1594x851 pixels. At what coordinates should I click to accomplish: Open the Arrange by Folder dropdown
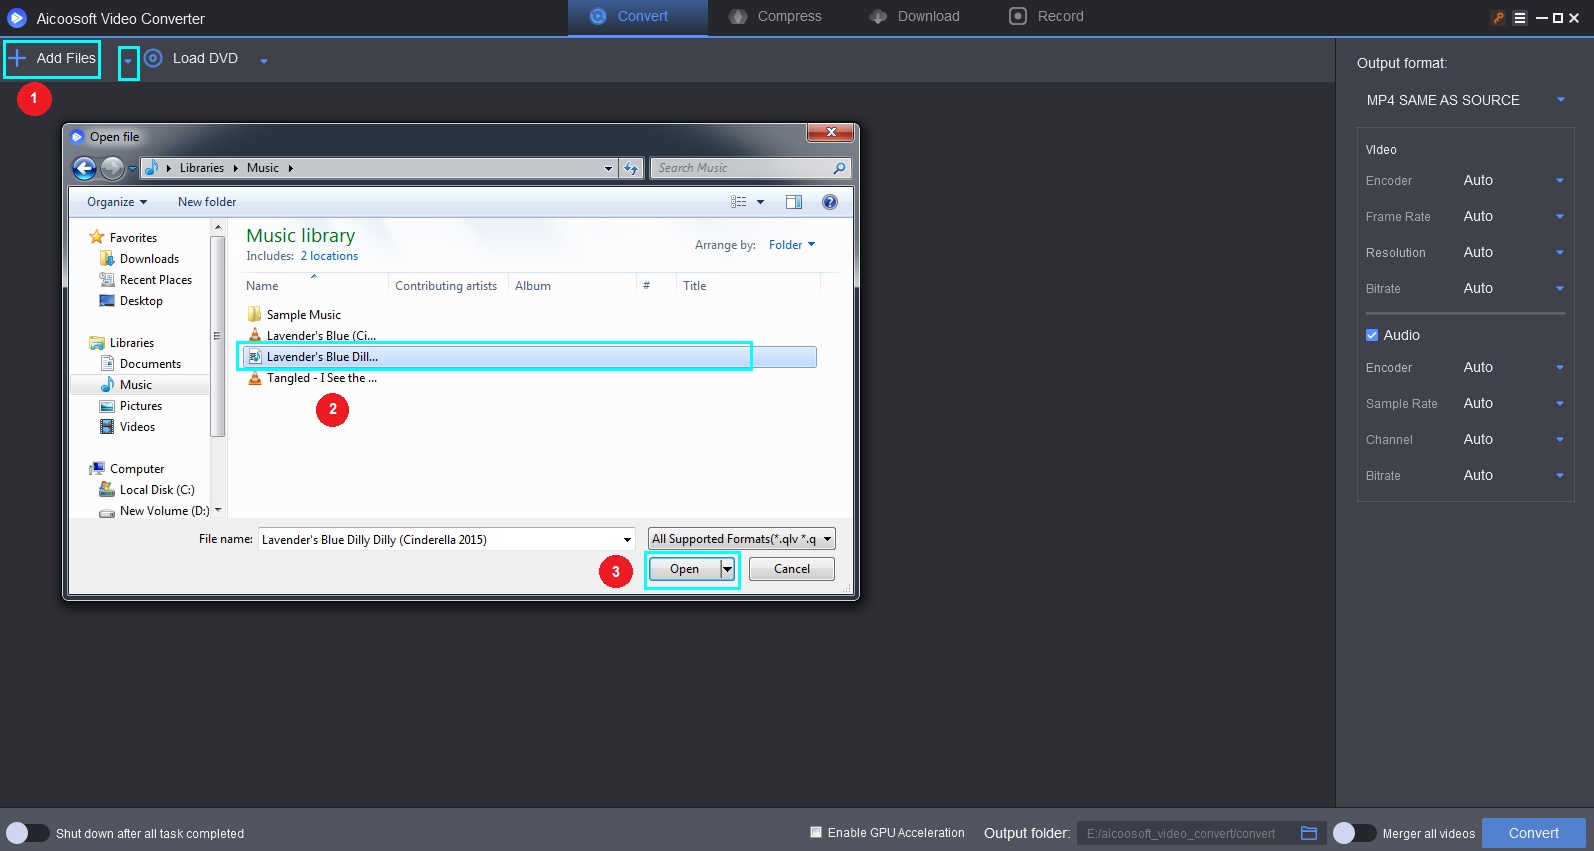point(792,245)
